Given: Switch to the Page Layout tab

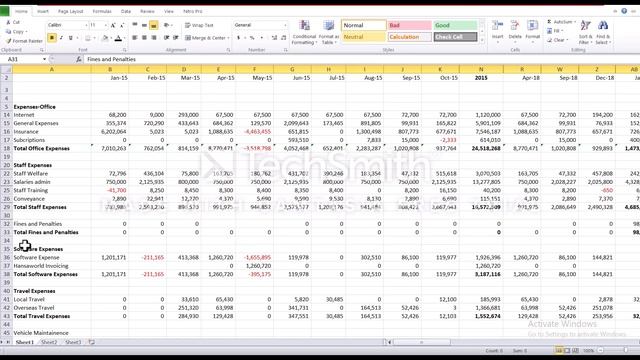Looking at the screenshot, I should [x=71, y=11].
